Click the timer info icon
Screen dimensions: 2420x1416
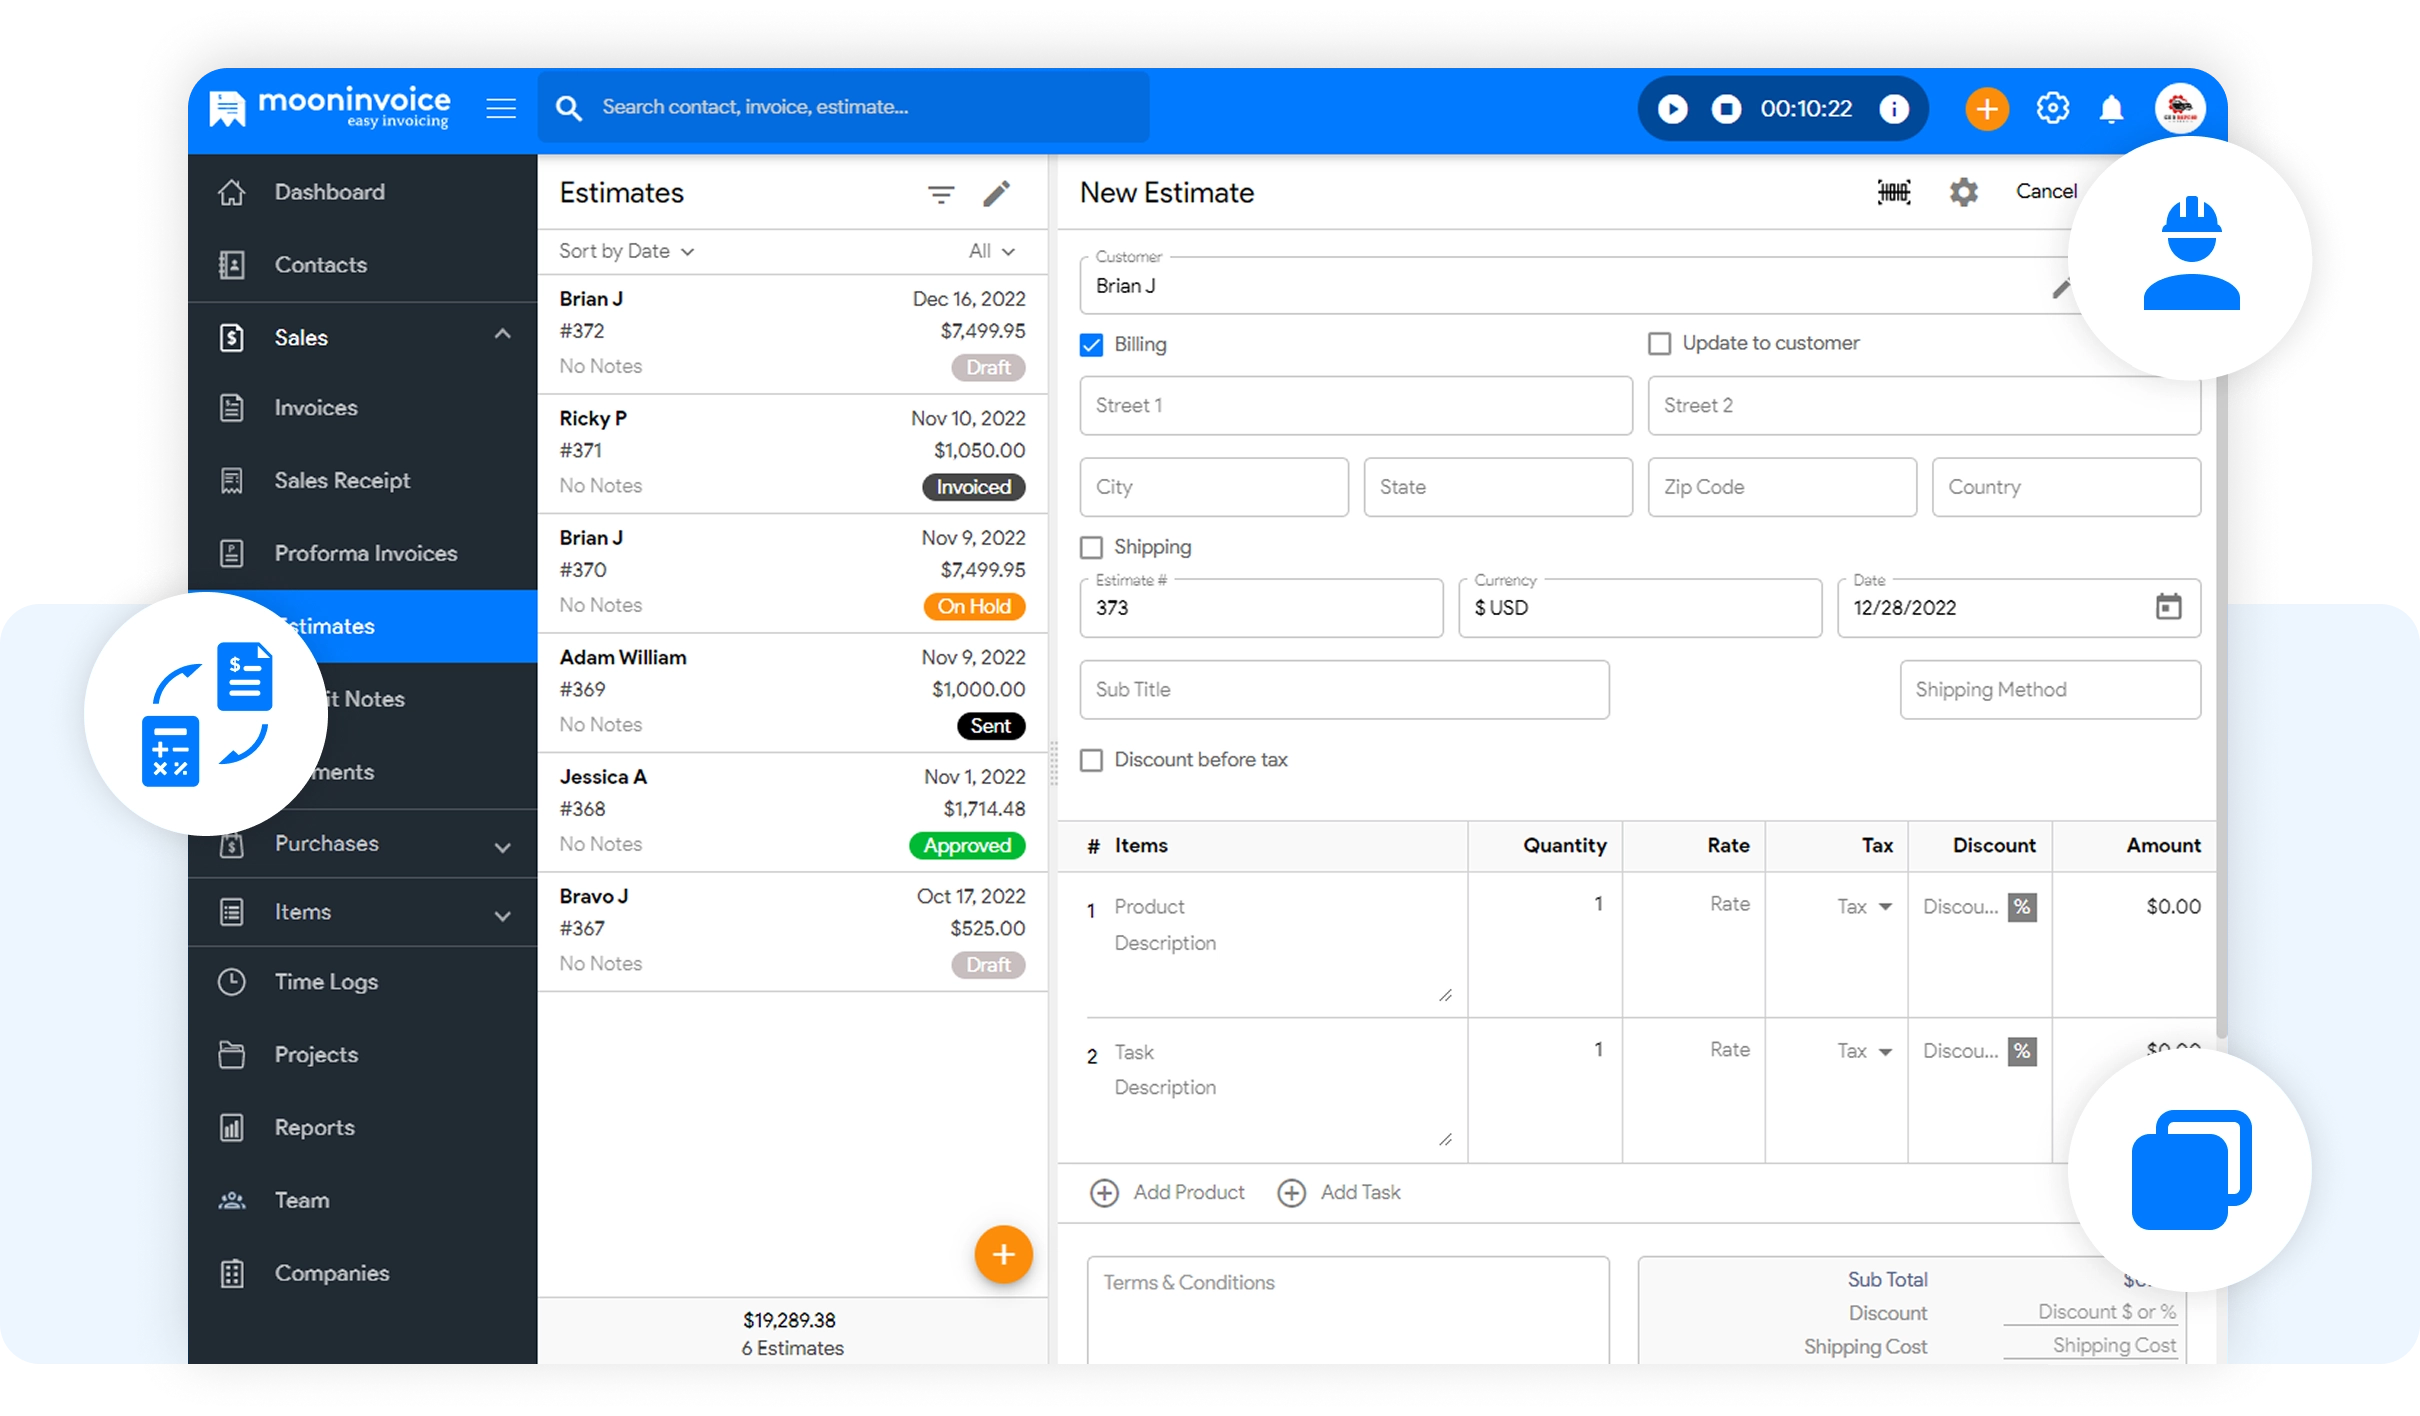point(1894,108)
